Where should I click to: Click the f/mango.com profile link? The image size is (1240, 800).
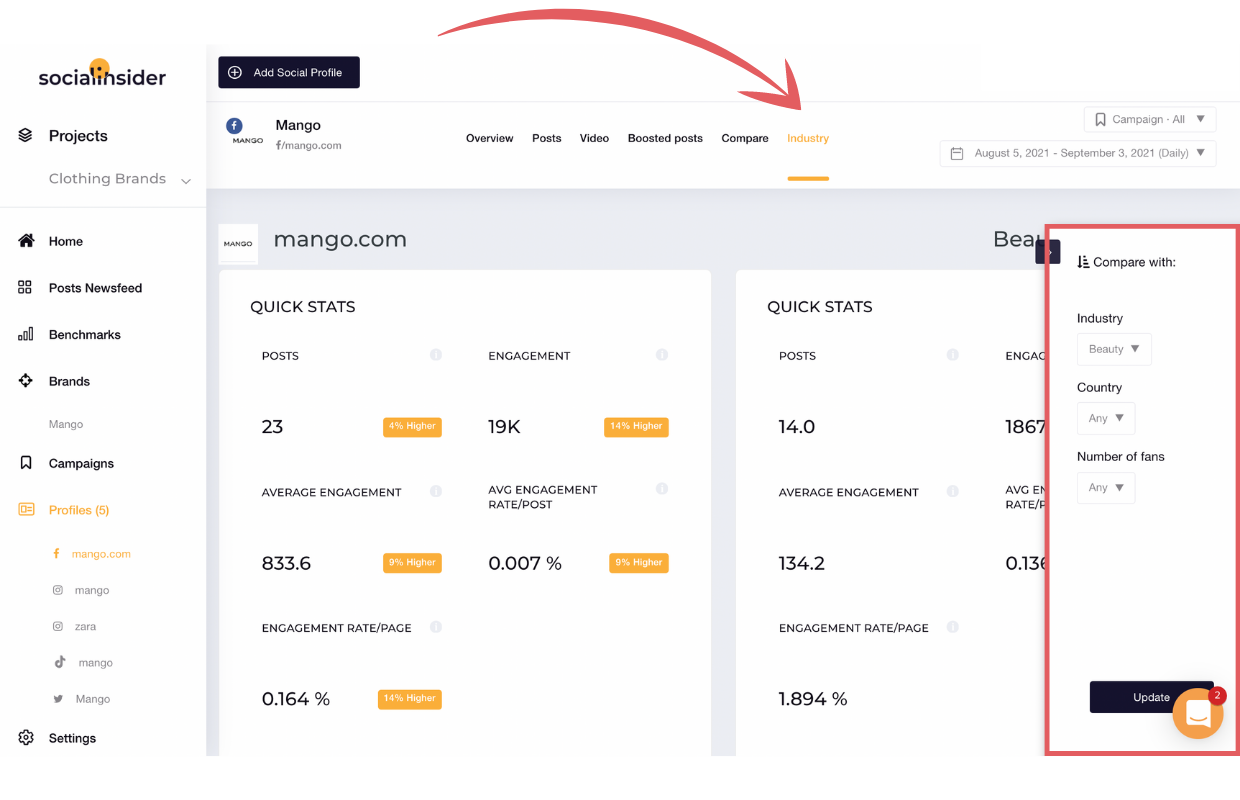[309, 145]
